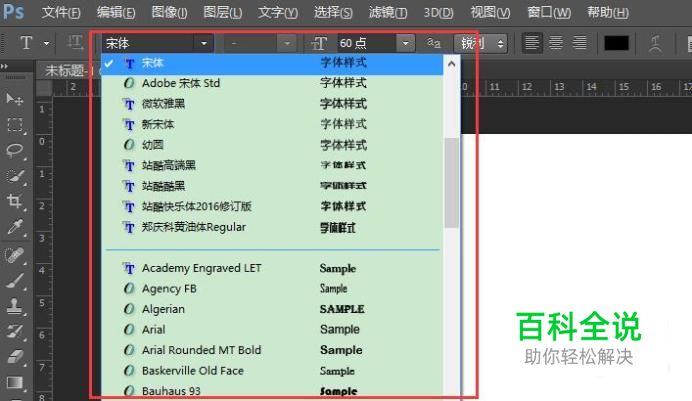Viewport: 692px width, 401px height.
Task: Open the 编辑 menu
Action: pyautogui.click(x=116, y=12)
